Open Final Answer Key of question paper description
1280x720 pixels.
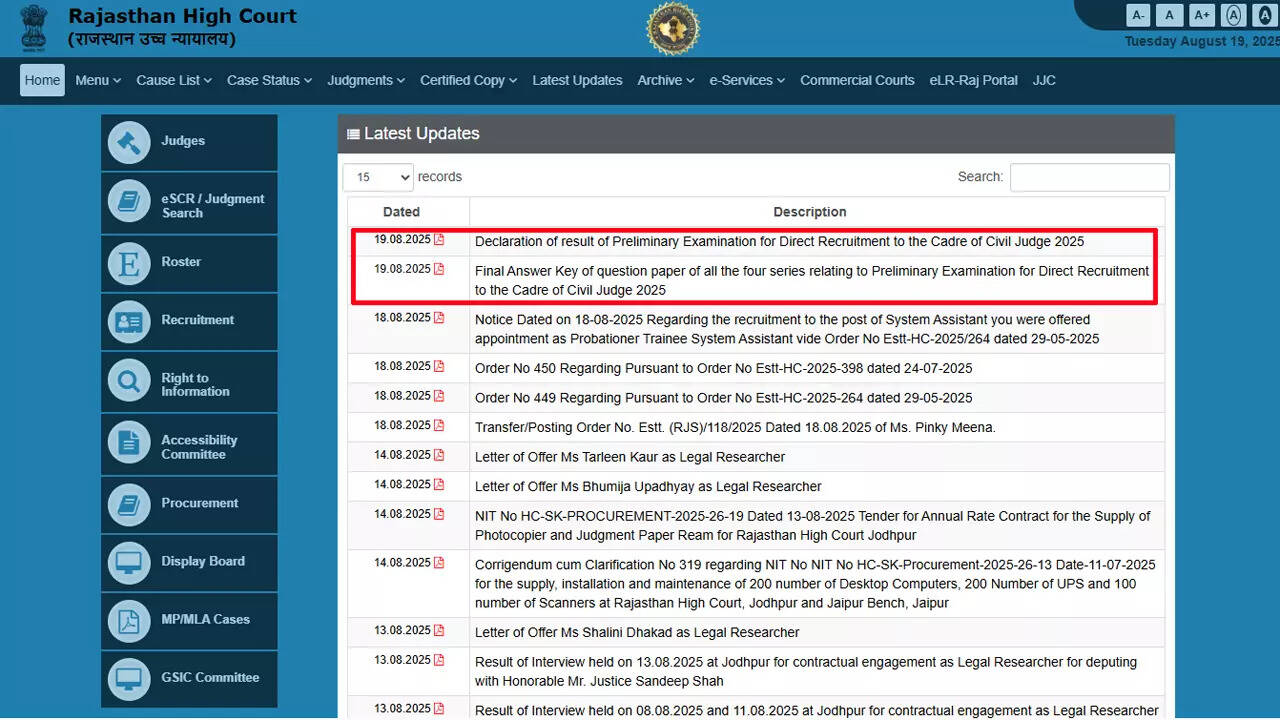pyautogui.click(x=812, y=280)
